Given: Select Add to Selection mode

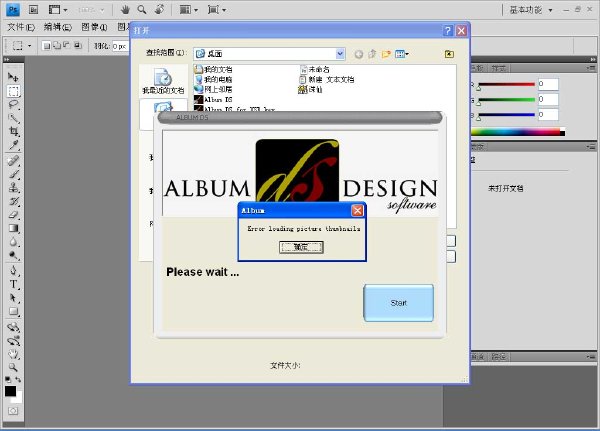Looking at the screenshot, I should tap(57, 46).
